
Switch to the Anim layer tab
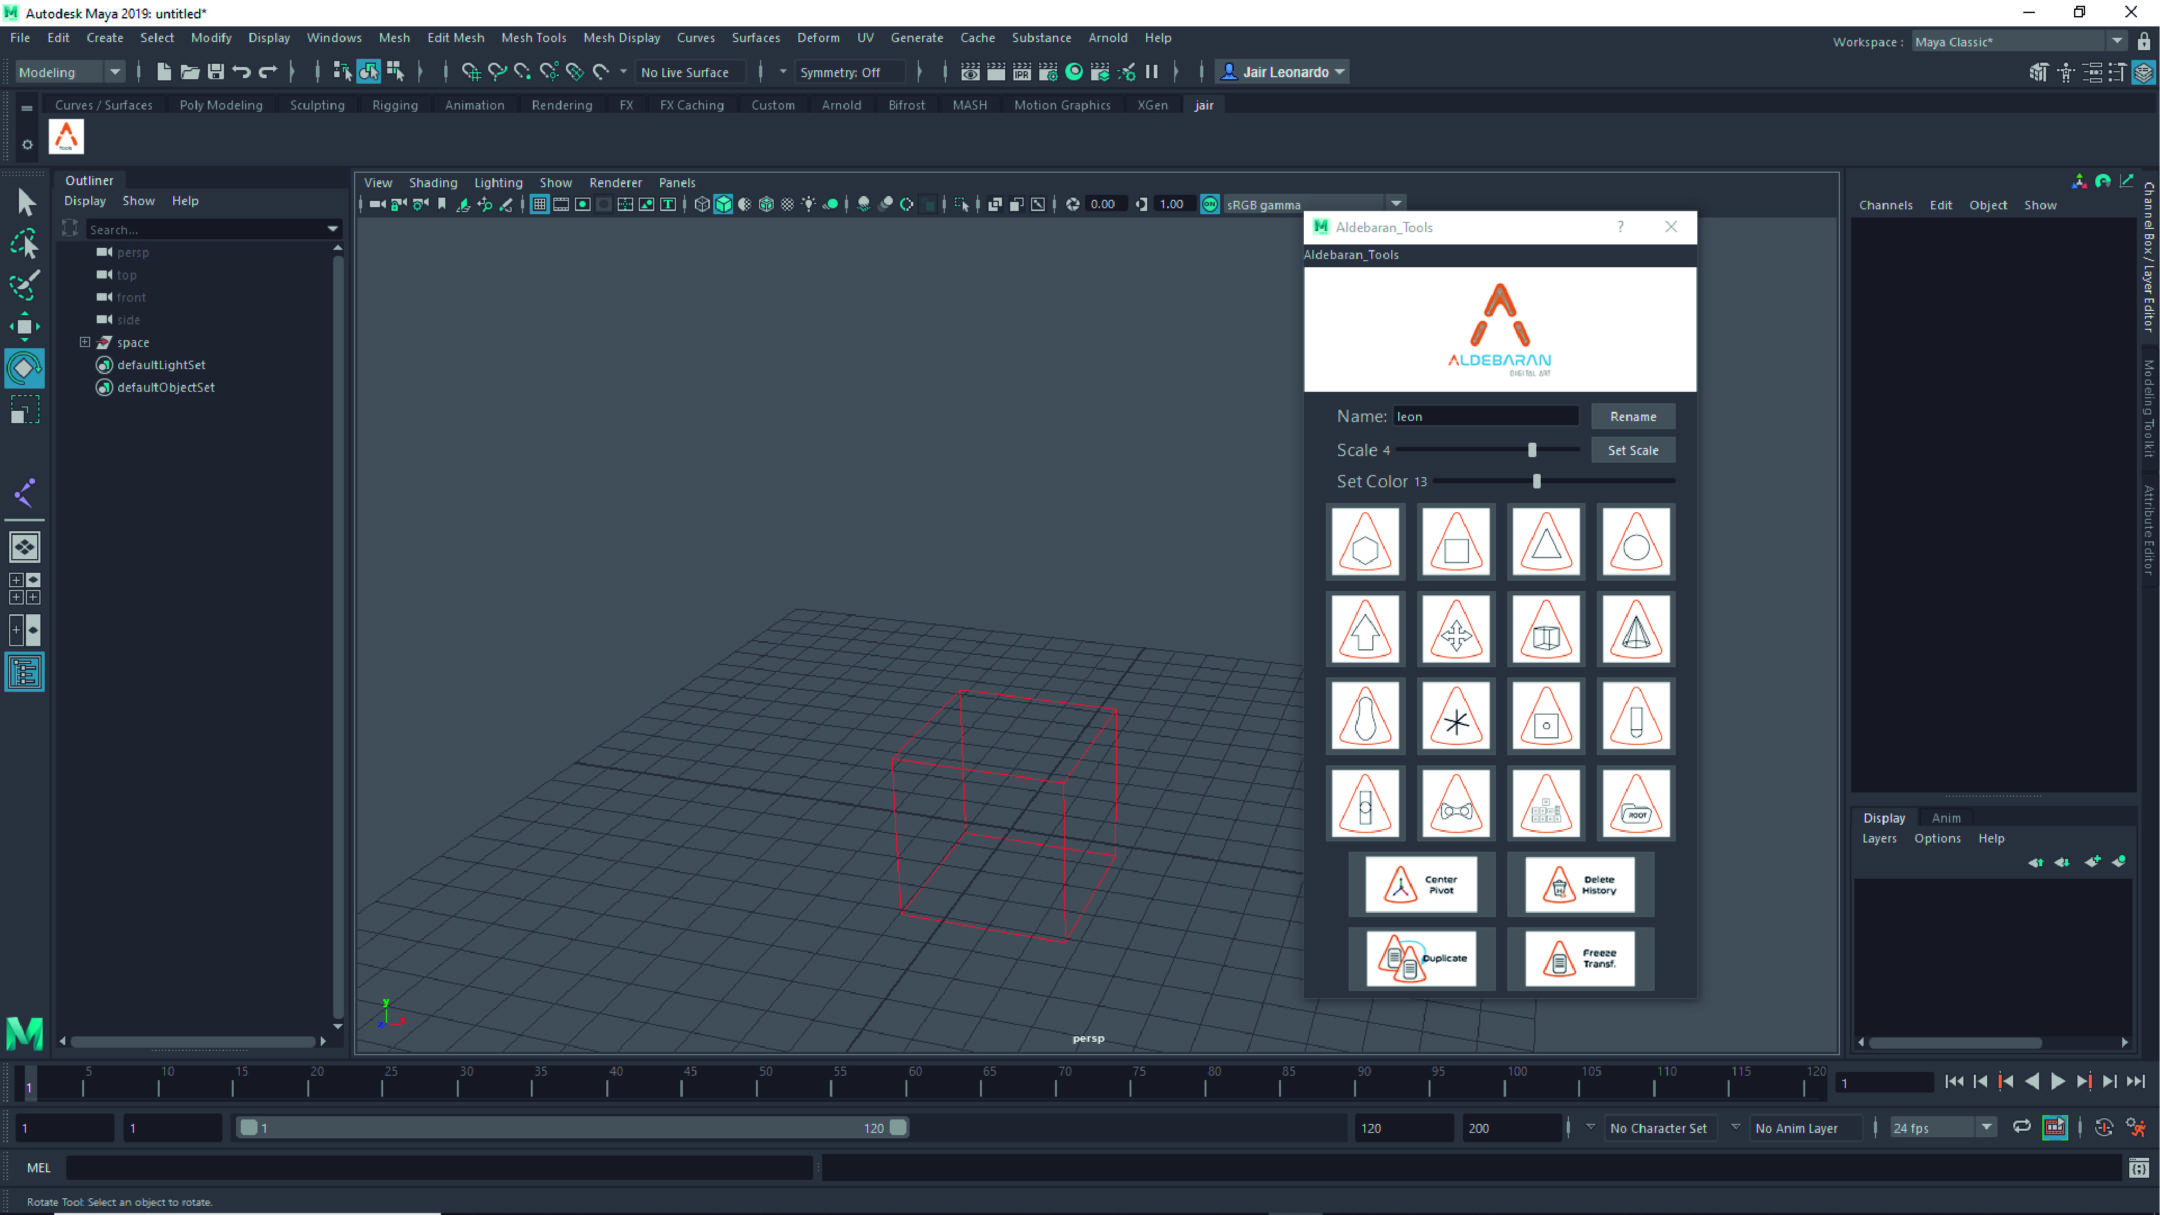pyautogui.click(x=1945, y=817)
